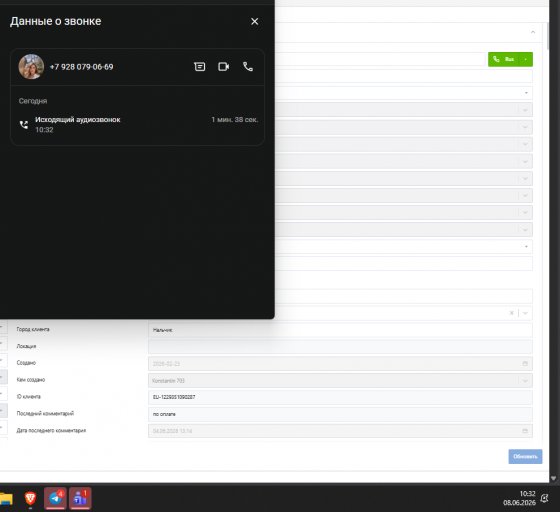
Task: Select phone number +7 928 079-06-69
Action: (81, 67)
